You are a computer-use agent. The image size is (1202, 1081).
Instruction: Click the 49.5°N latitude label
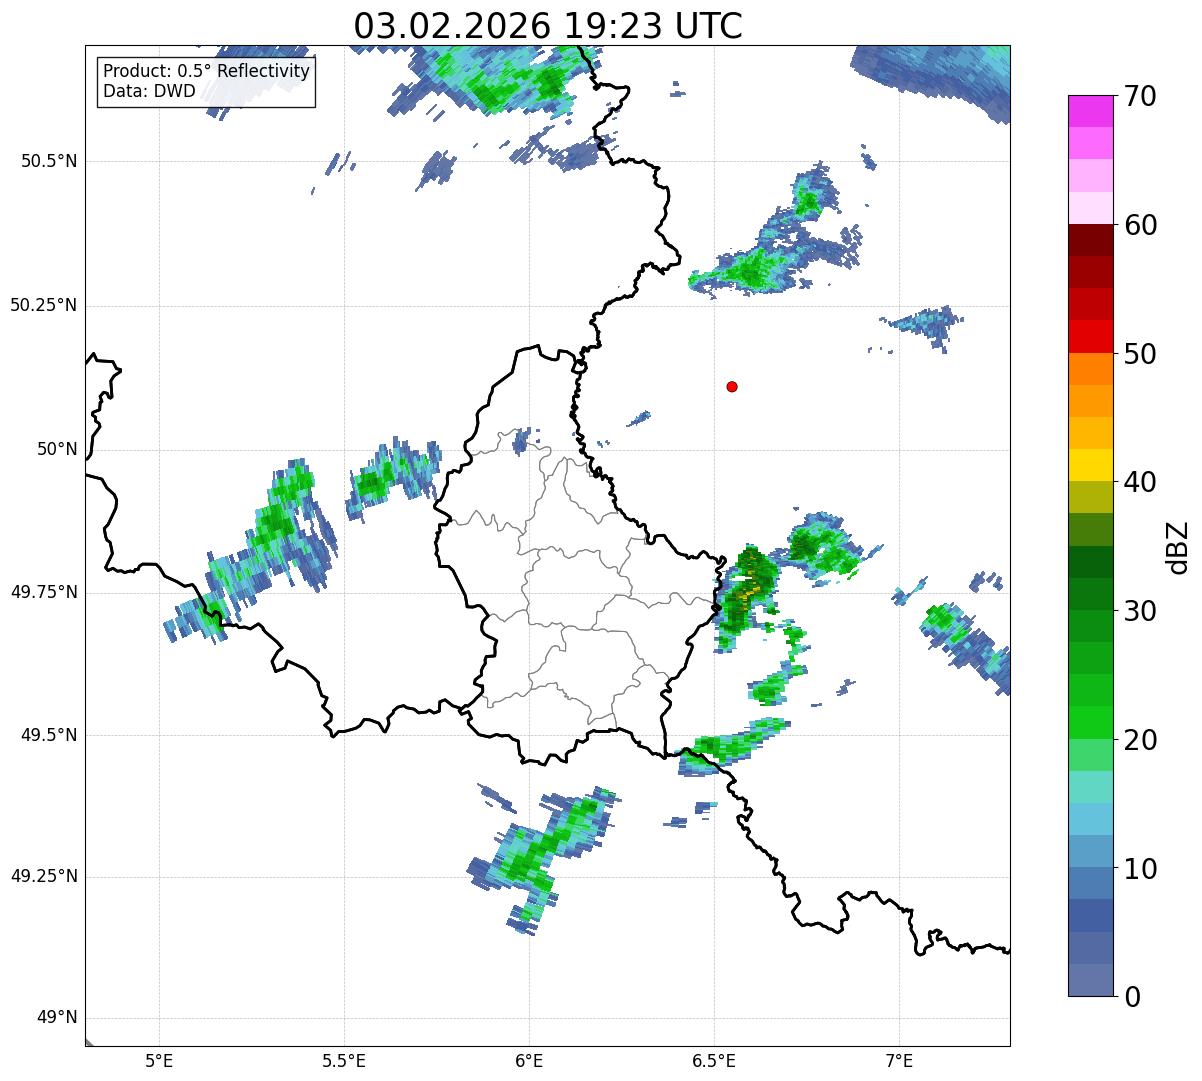tap(49, 735)
